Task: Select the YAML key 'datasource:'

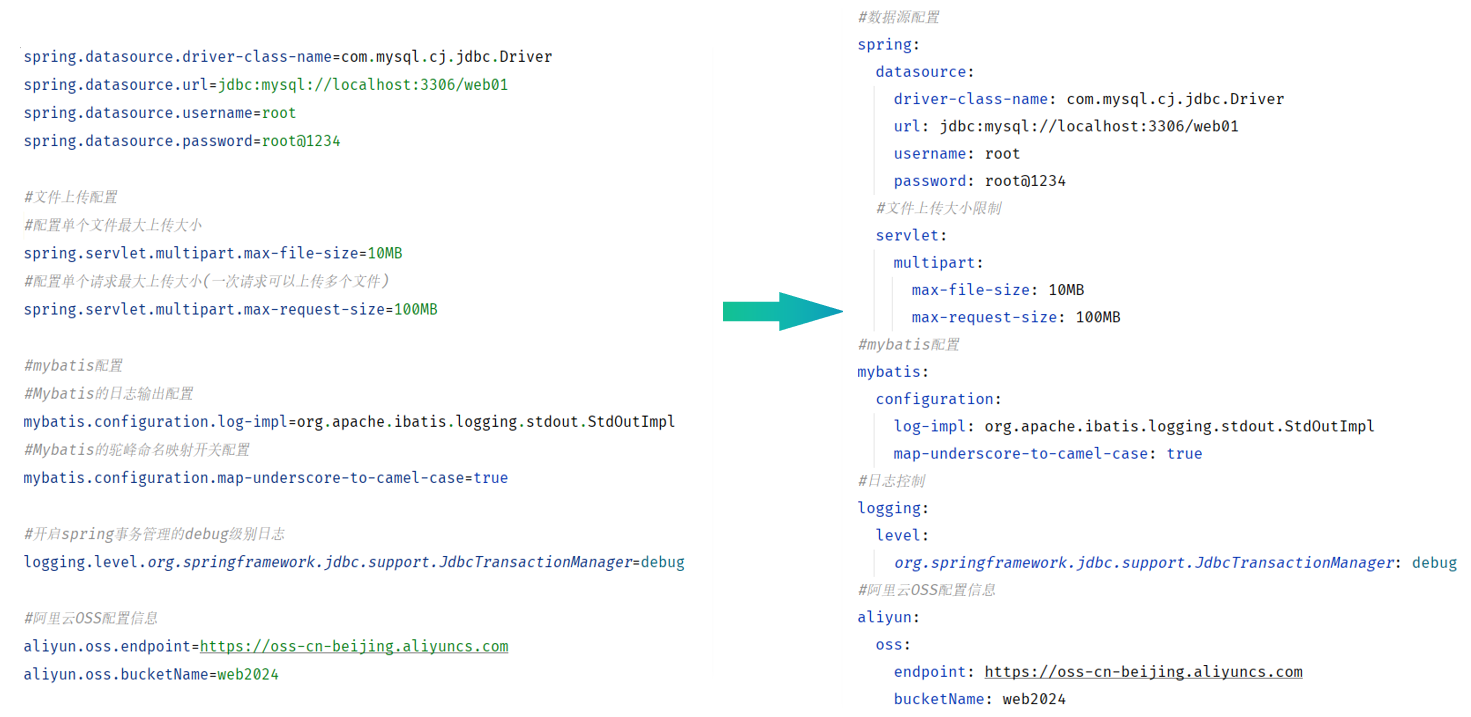Action: (925, 71)
